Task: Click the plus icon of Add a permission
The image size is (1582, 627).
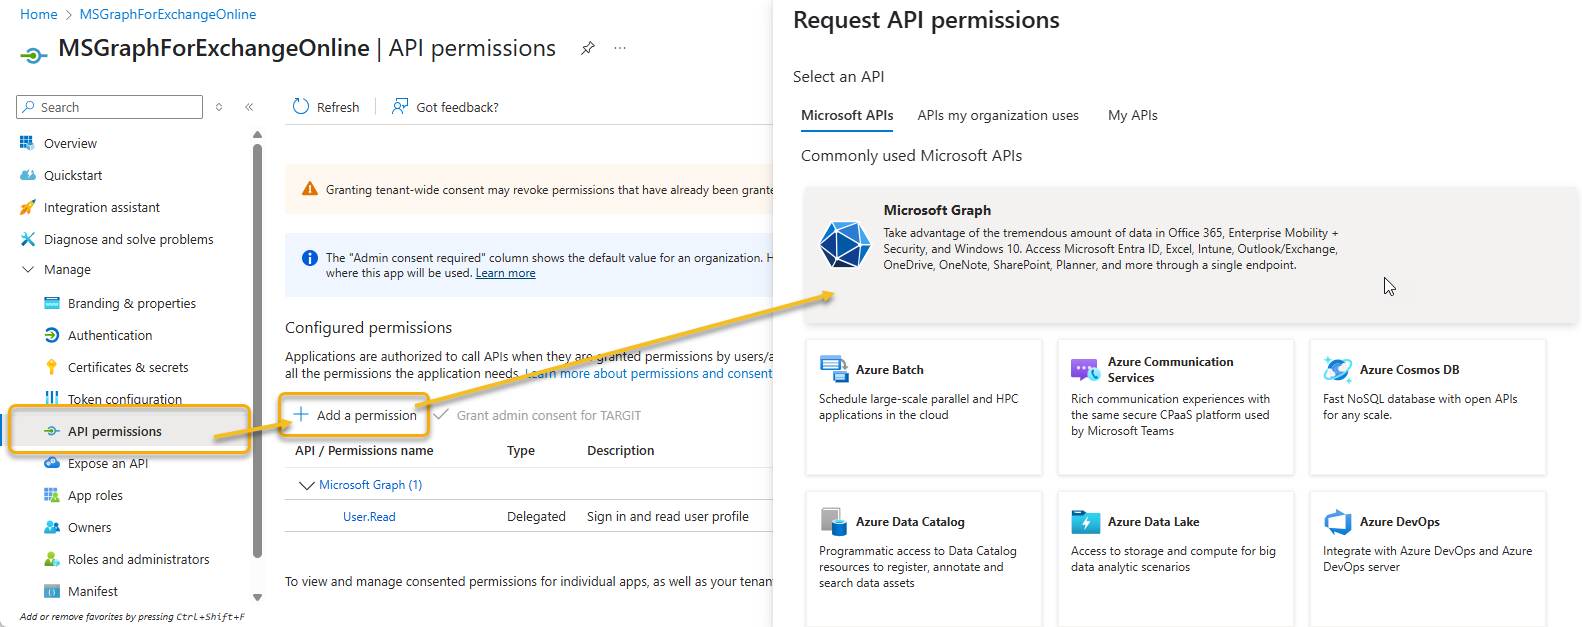Action: pos(301,414)
